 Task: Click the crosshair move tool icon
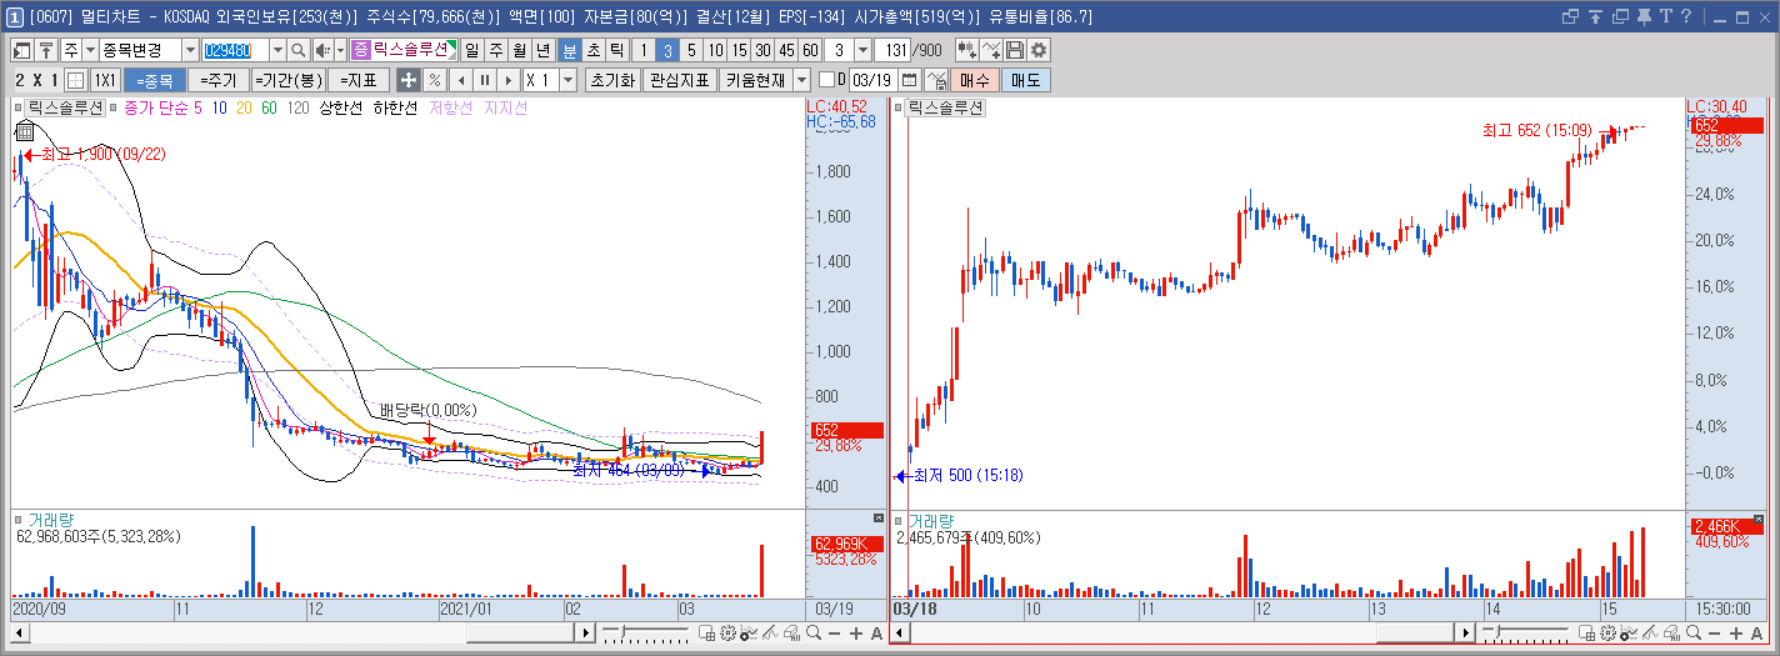[408, 80]
